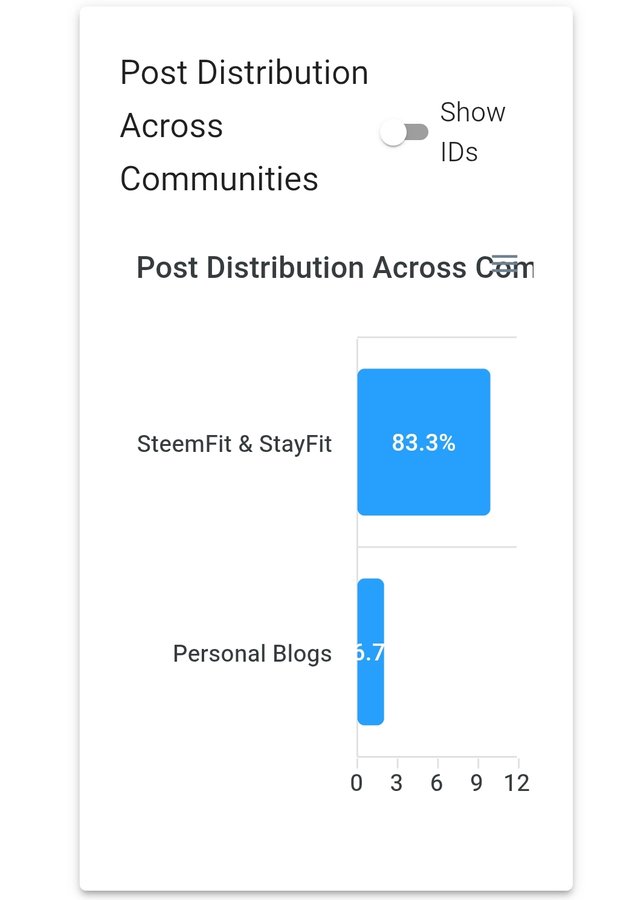Click the truncated 6.7 label on Personal Blogs bar

point(370,653)
